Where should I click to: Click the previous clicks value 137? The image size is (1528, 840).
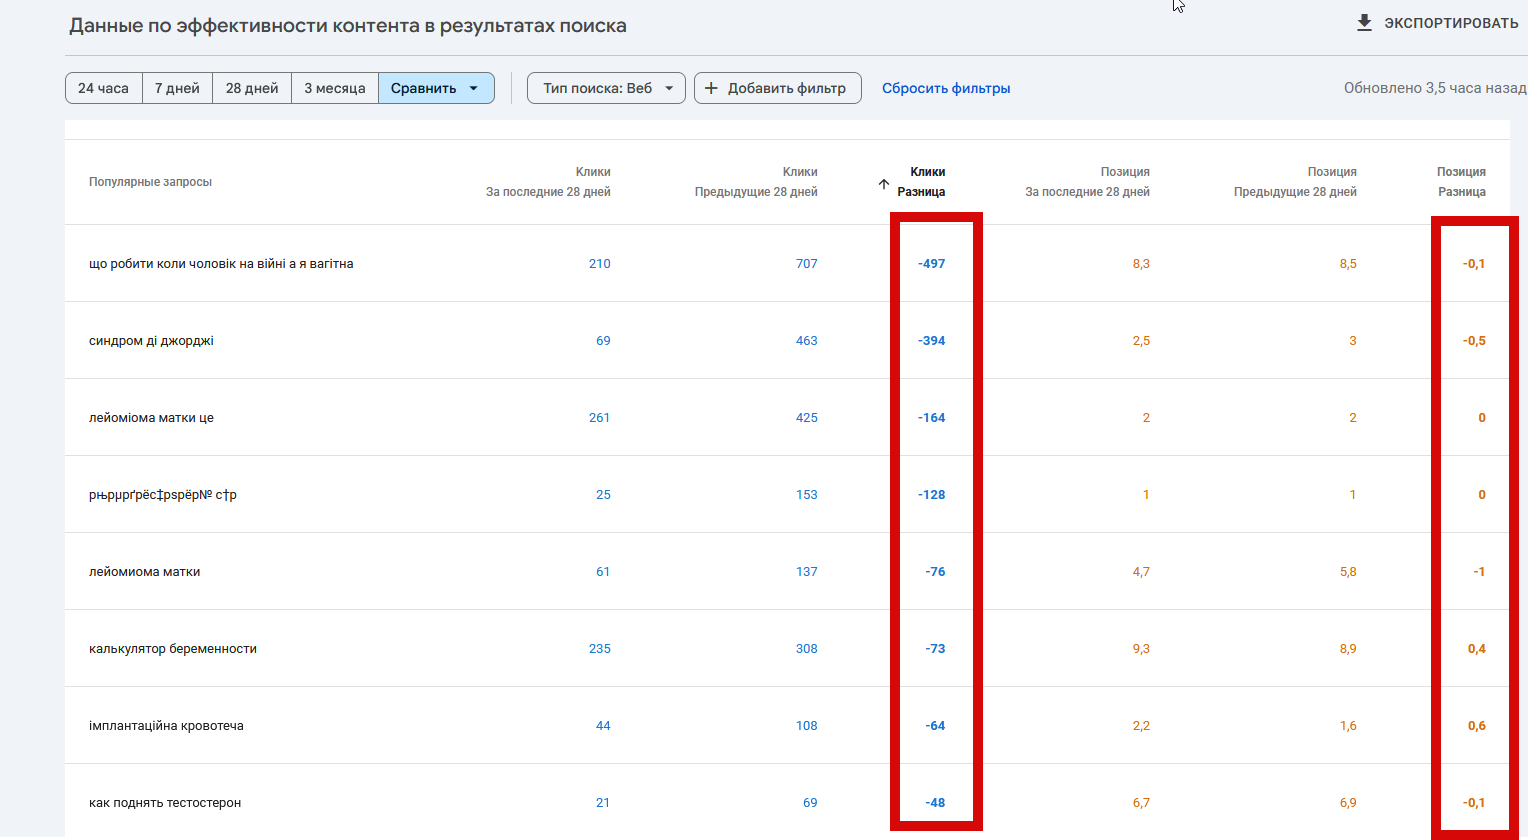[806, 572]
